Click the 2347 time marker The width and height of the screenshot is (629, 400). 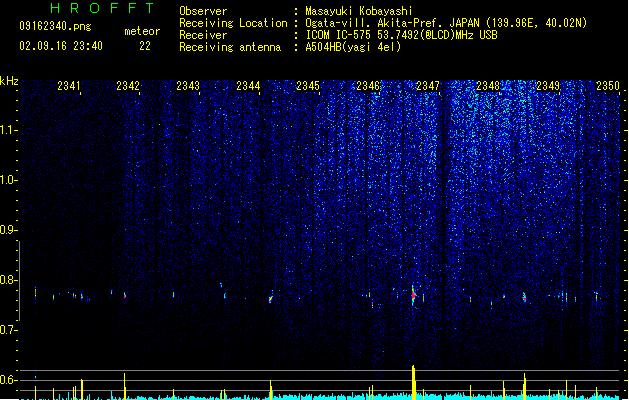[x=428, y=86]
